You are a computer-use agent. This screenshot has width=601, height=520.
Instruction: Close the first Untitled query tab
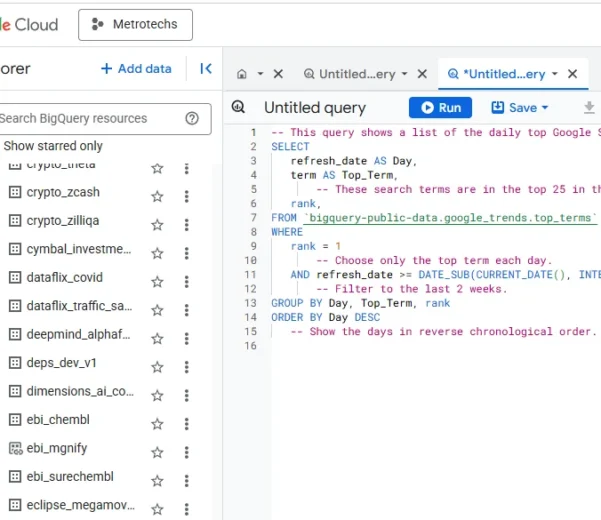click(x=422, y=74)
